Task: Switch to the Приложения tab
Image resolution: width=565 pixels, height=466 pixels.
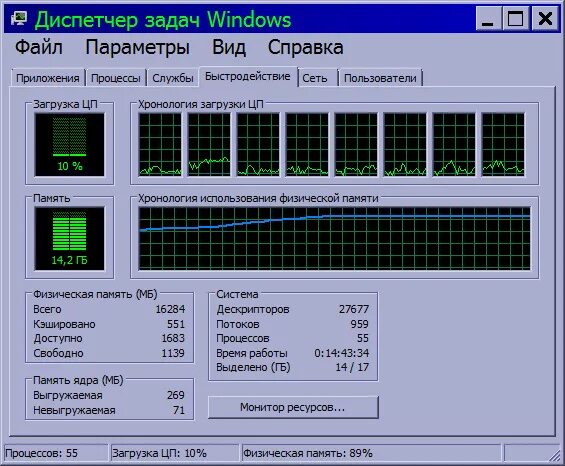Action: [x=48, y=78]
